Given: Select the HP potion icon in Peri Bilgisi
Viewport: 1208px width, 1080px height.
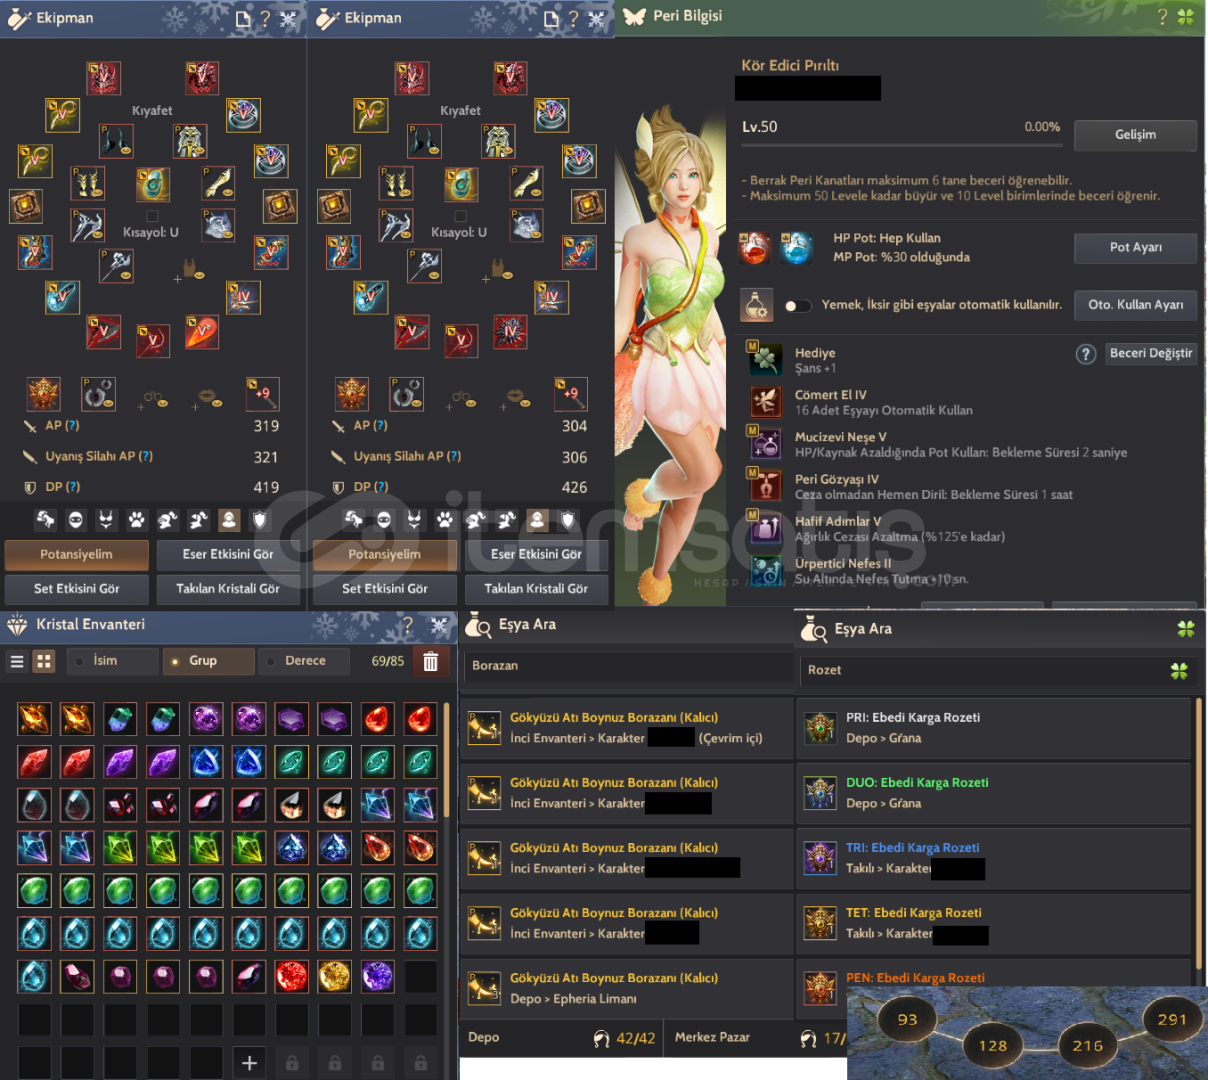Looking at the screenshot, I should click(x=755, y=247).
